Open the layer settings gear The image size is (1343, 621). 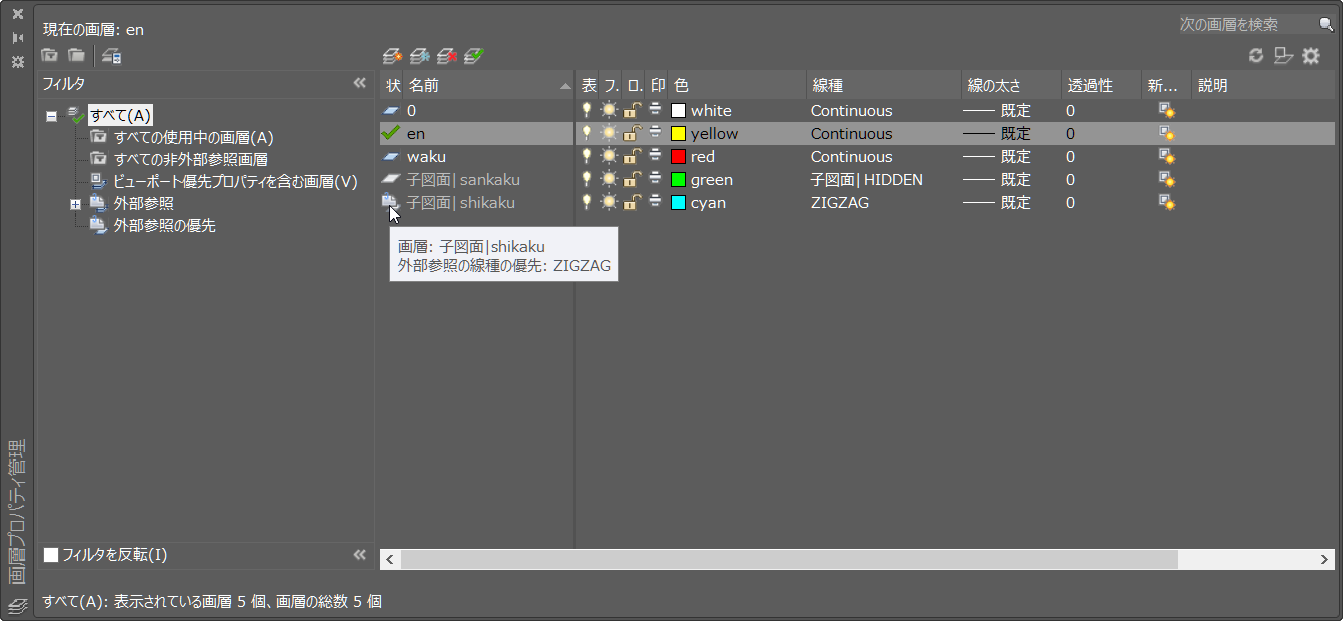(x=1311, y=56)
